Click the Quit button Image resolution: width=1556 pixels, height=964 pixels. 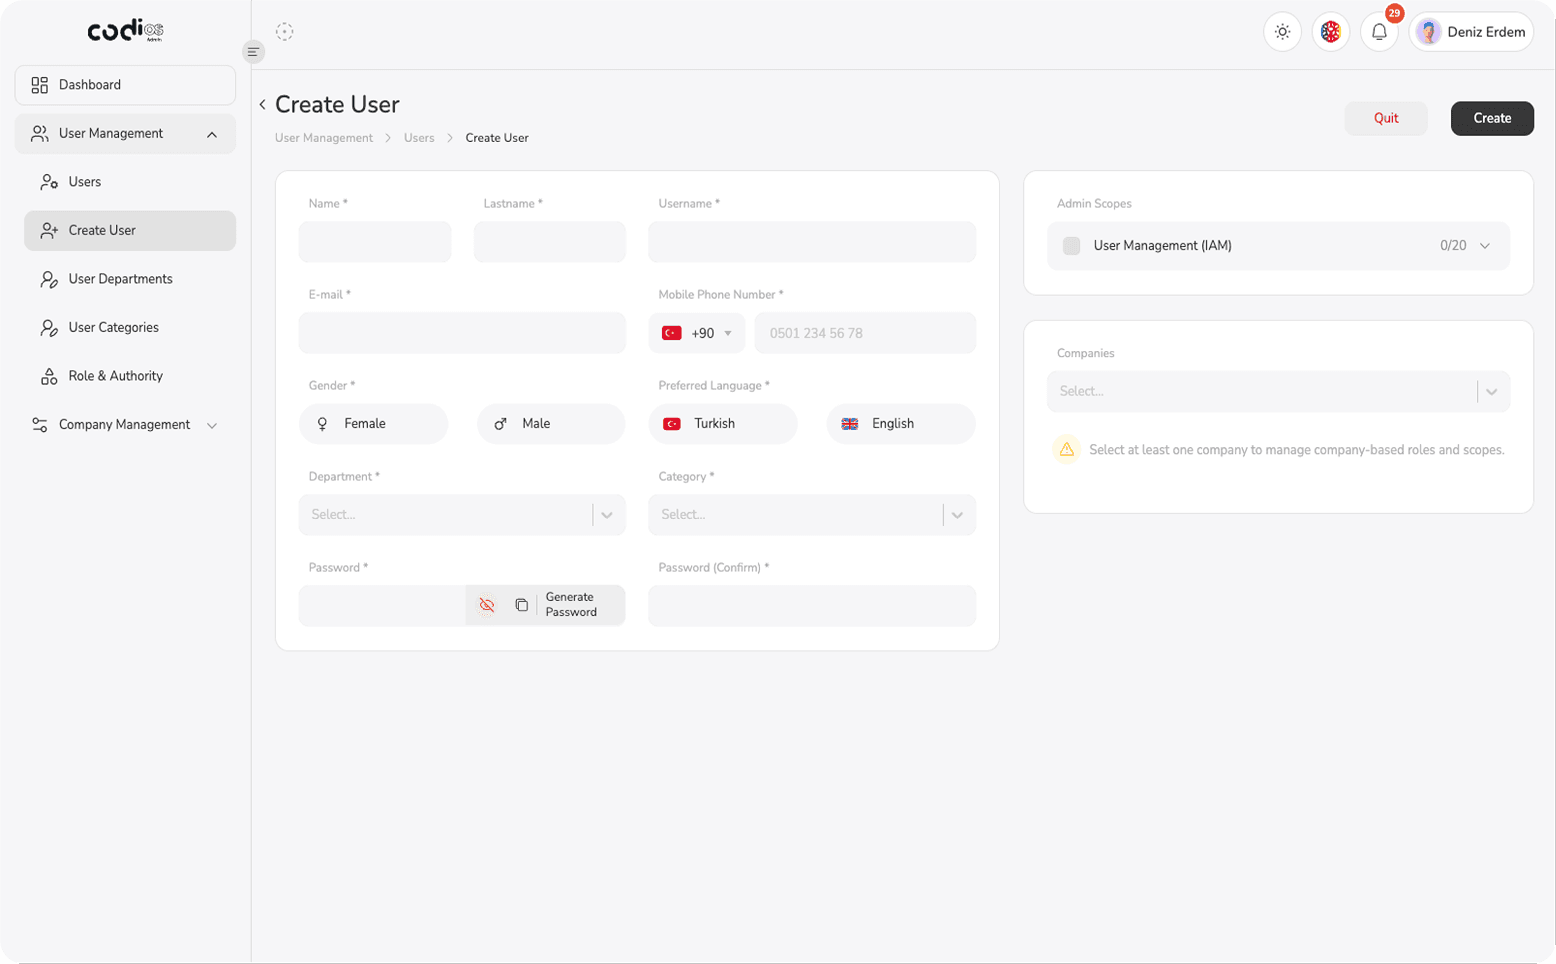point(1386,118)
